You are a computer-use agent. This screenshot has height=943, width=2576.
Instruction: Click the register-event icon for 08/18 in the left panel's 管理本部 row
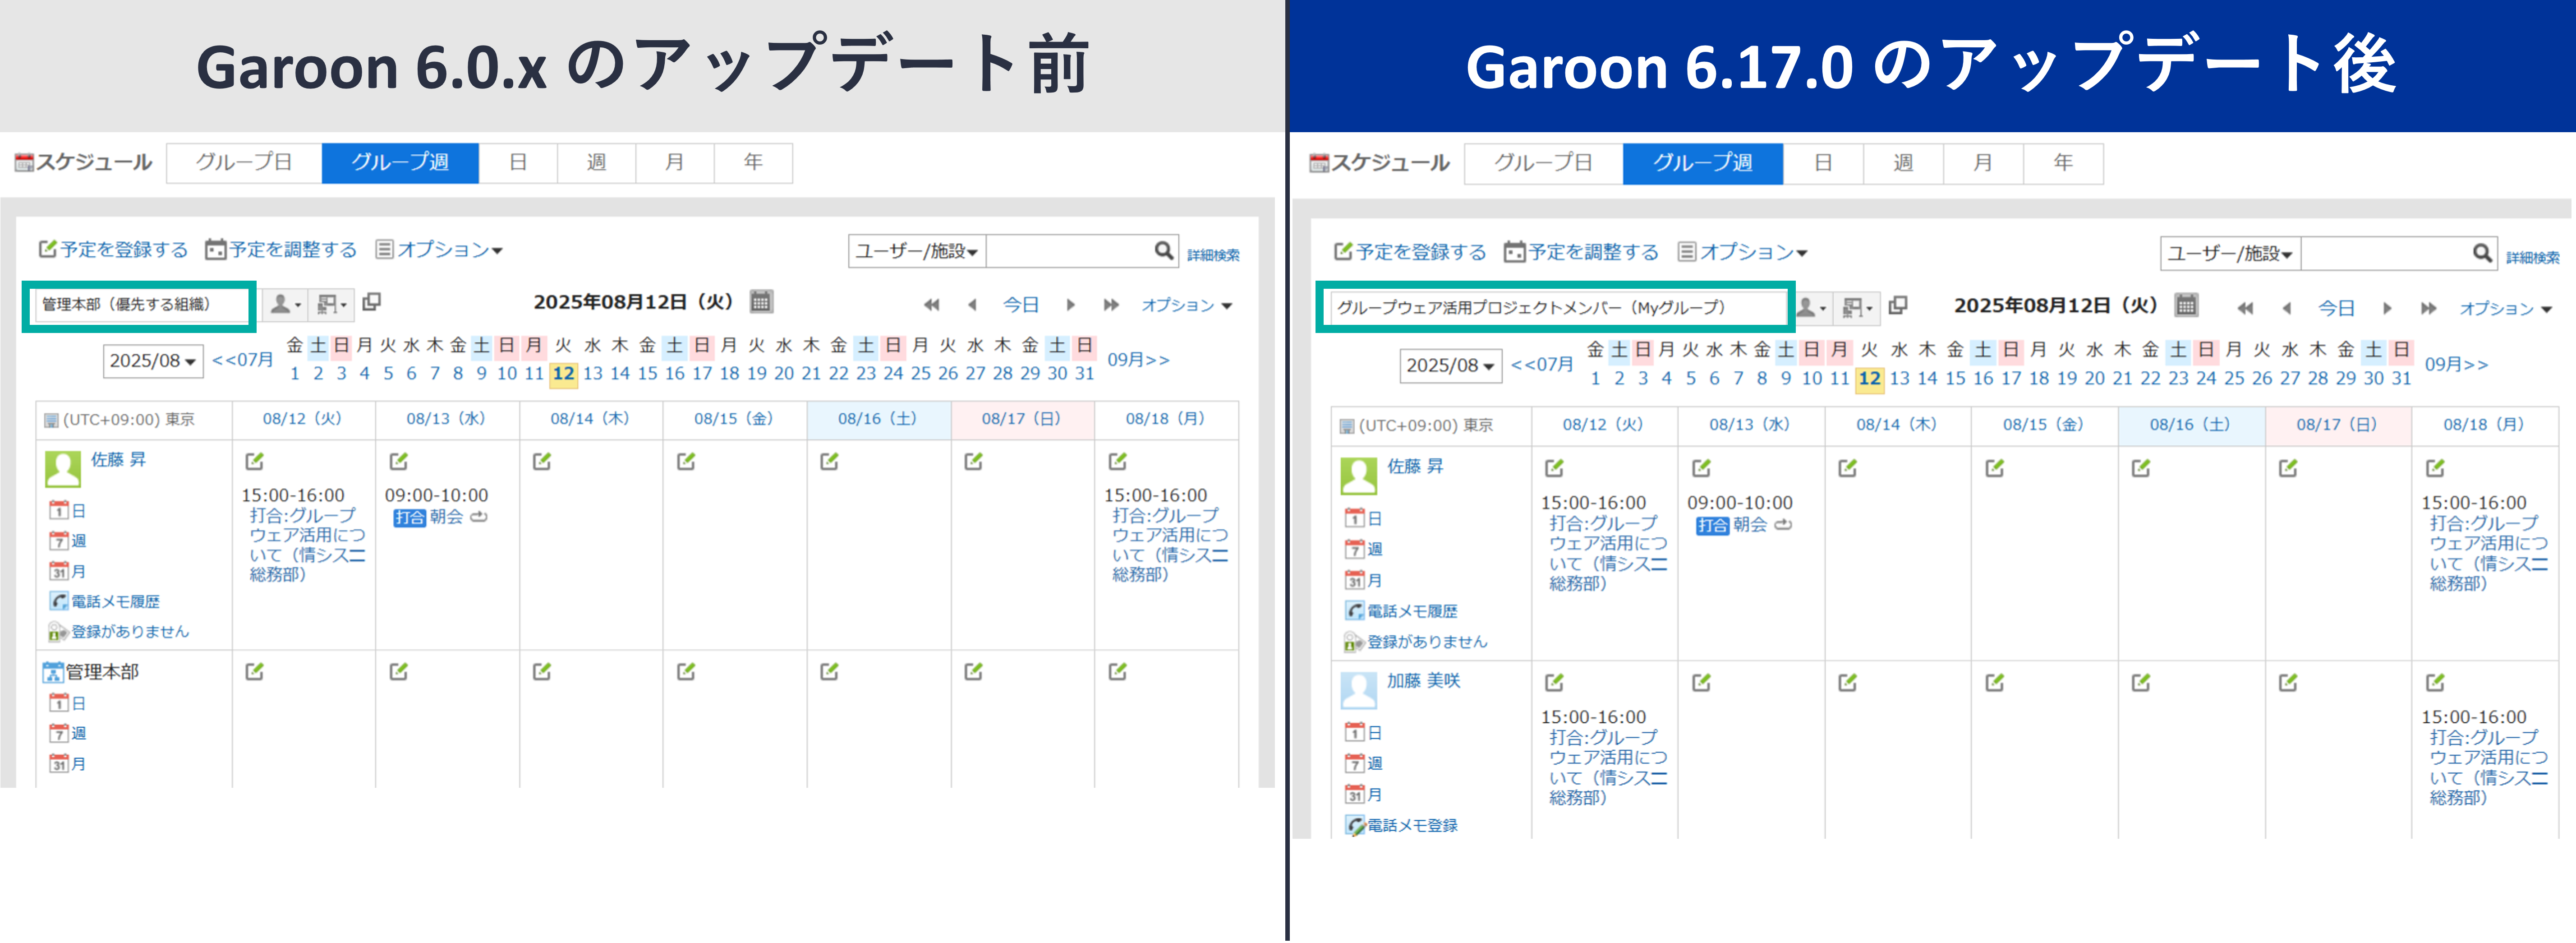[1117, 671]
